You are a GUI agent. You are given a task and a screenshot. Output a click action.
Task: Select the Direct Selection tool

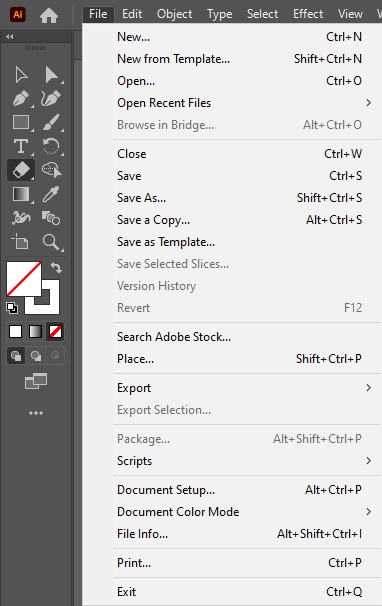tap(51, 75)
